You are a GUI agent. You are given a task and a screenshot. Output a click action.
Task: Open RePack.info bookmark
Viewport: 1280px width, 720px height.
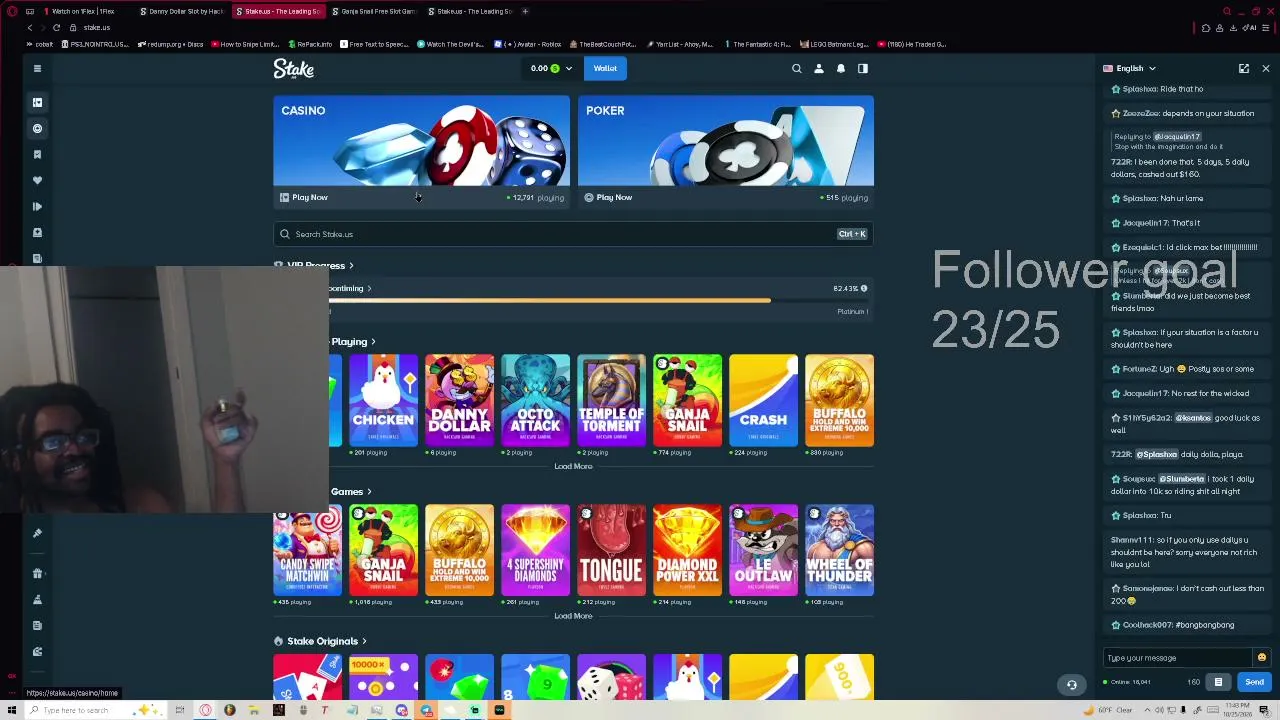tap(310, 44)
